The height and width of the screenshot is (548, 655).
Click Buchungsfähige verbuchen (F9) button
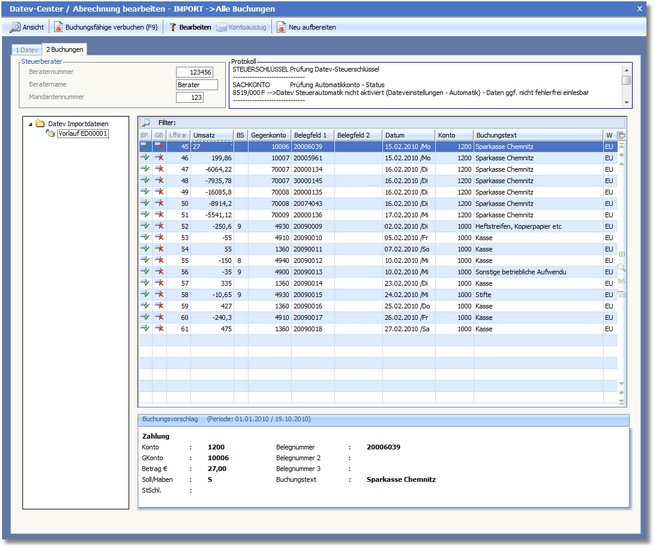tap(107, 27)
